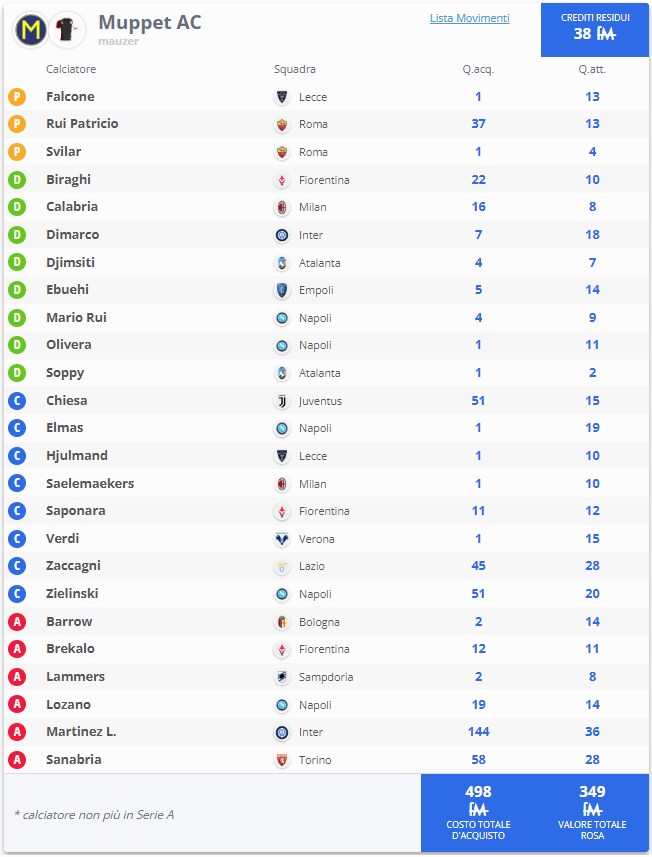
Task: Click the Verona crest beside Verdi
Action: (x=282, y=539)
